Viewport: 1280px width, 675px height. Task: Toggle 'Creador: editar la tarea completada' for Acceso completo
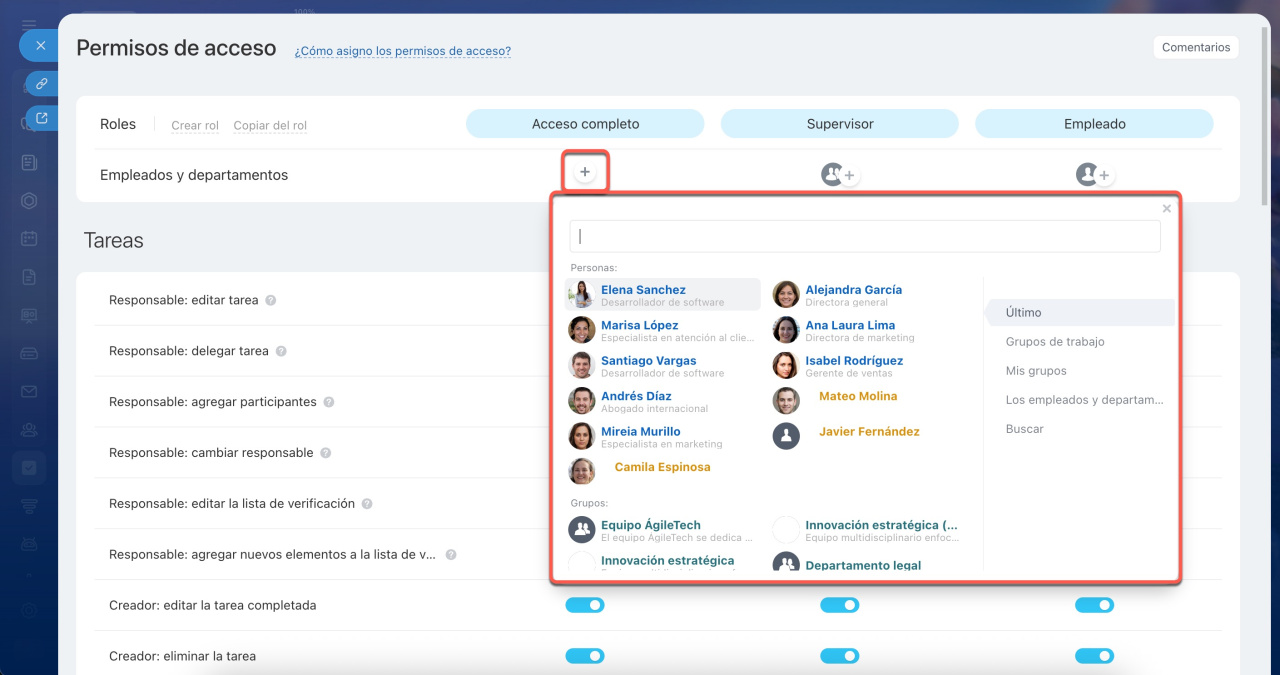585,605
